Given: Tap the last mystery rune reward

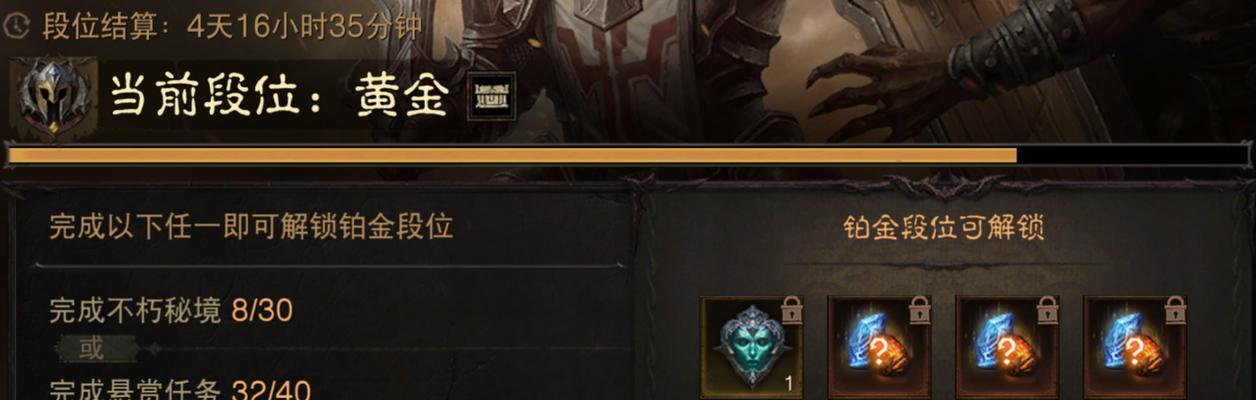Looking at the screenshot, I should (1135, 347).
